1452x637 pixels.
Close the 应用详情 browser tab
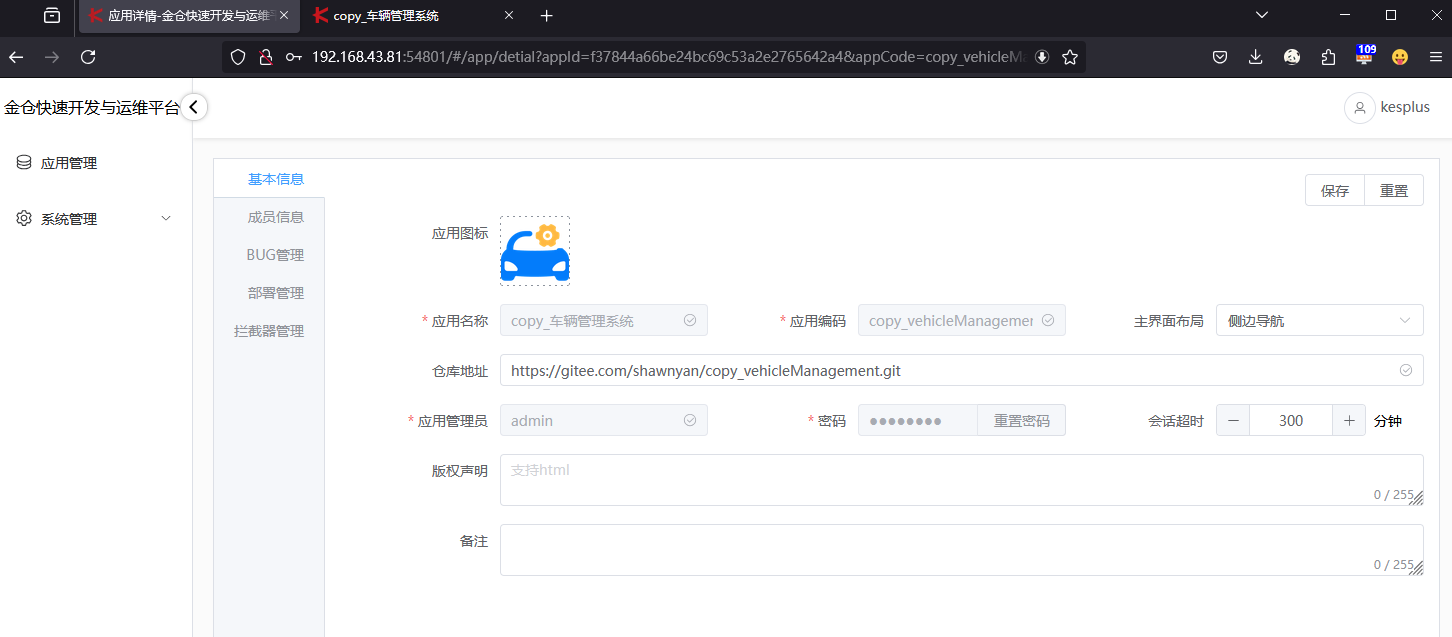click(283, 16)
